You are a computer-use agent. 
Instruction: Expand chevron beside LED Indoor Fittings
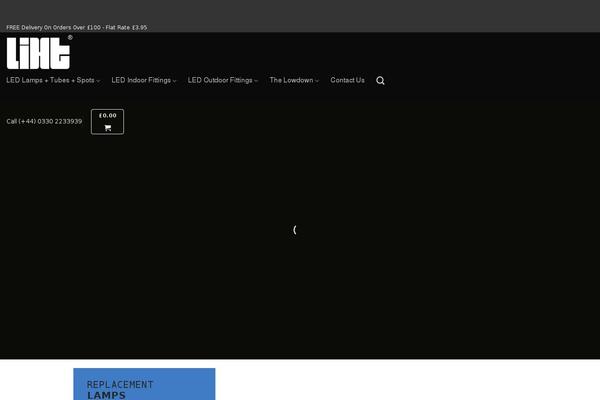coord(174,81)
